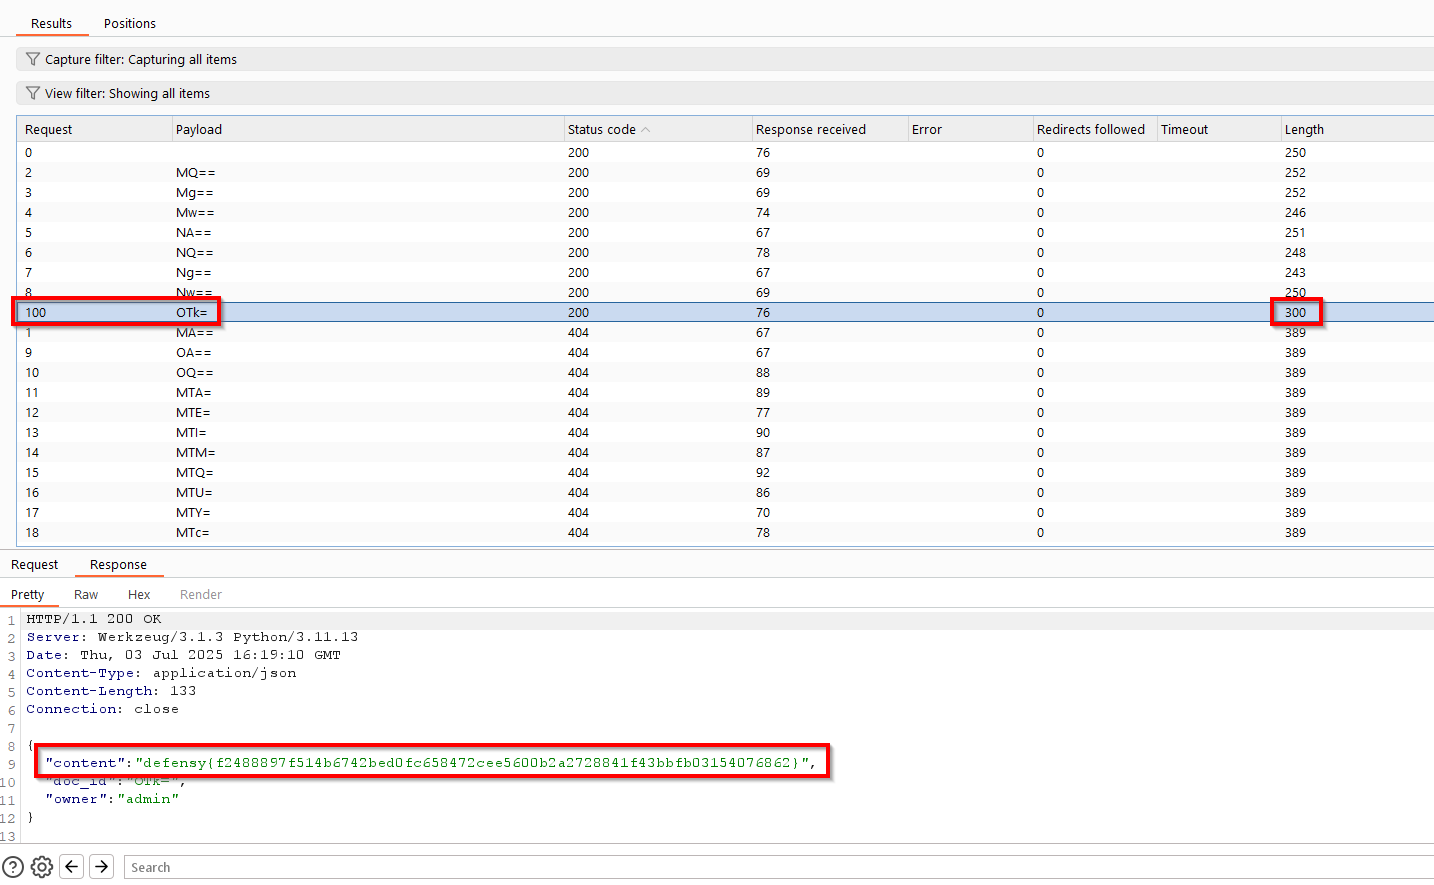The height and width of the screenshot is (885, 1434).
Task: Go to previous search match arrow
Action: pyautogui.click(x=72, y=867)
